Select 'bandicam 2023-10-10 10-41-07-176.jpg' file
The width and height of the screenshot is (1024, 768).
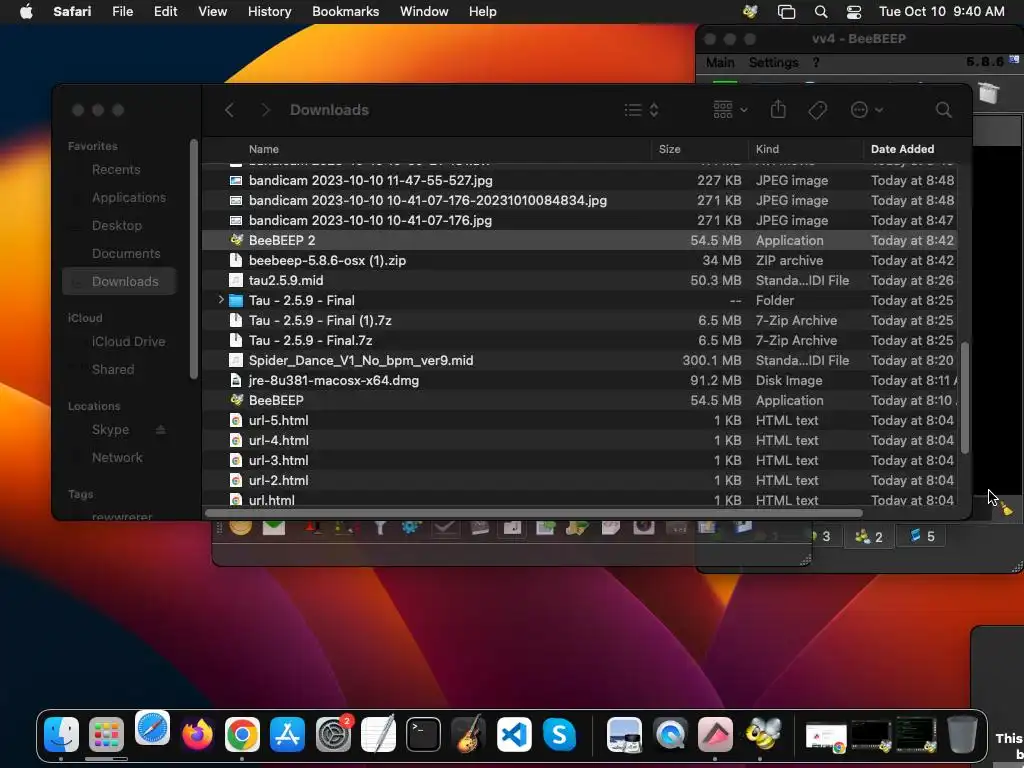579,220
